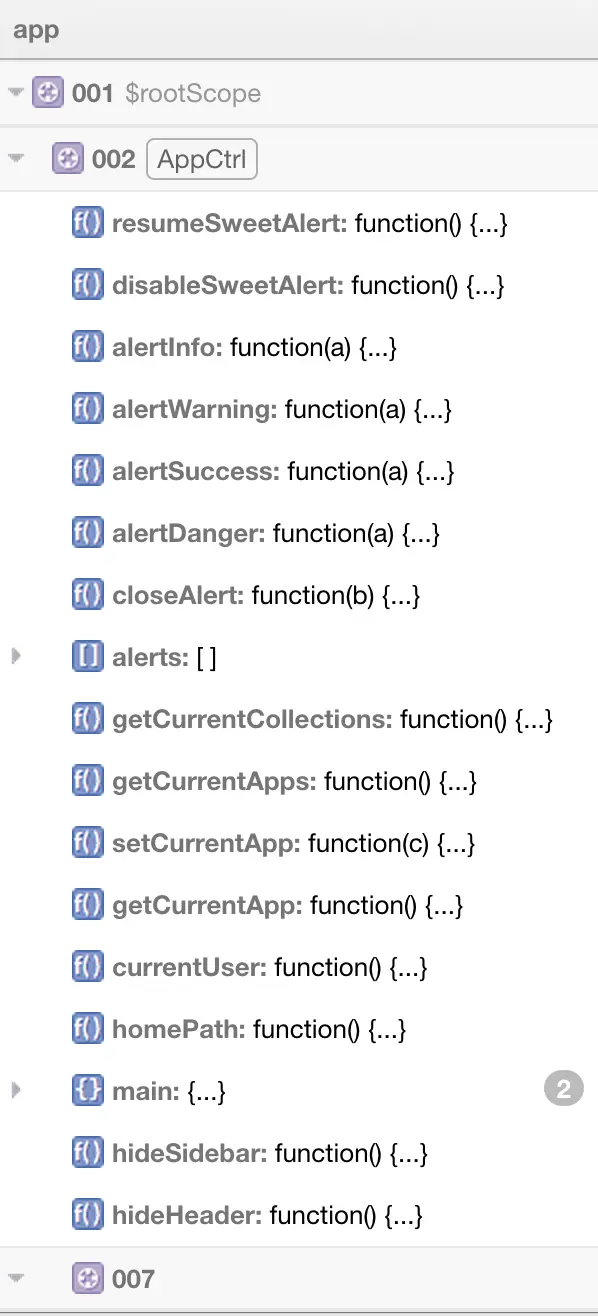Collapse the 001 $rootScope node
The width and height of the screenshot is (598, 1316).
click(x=15, y=93)
